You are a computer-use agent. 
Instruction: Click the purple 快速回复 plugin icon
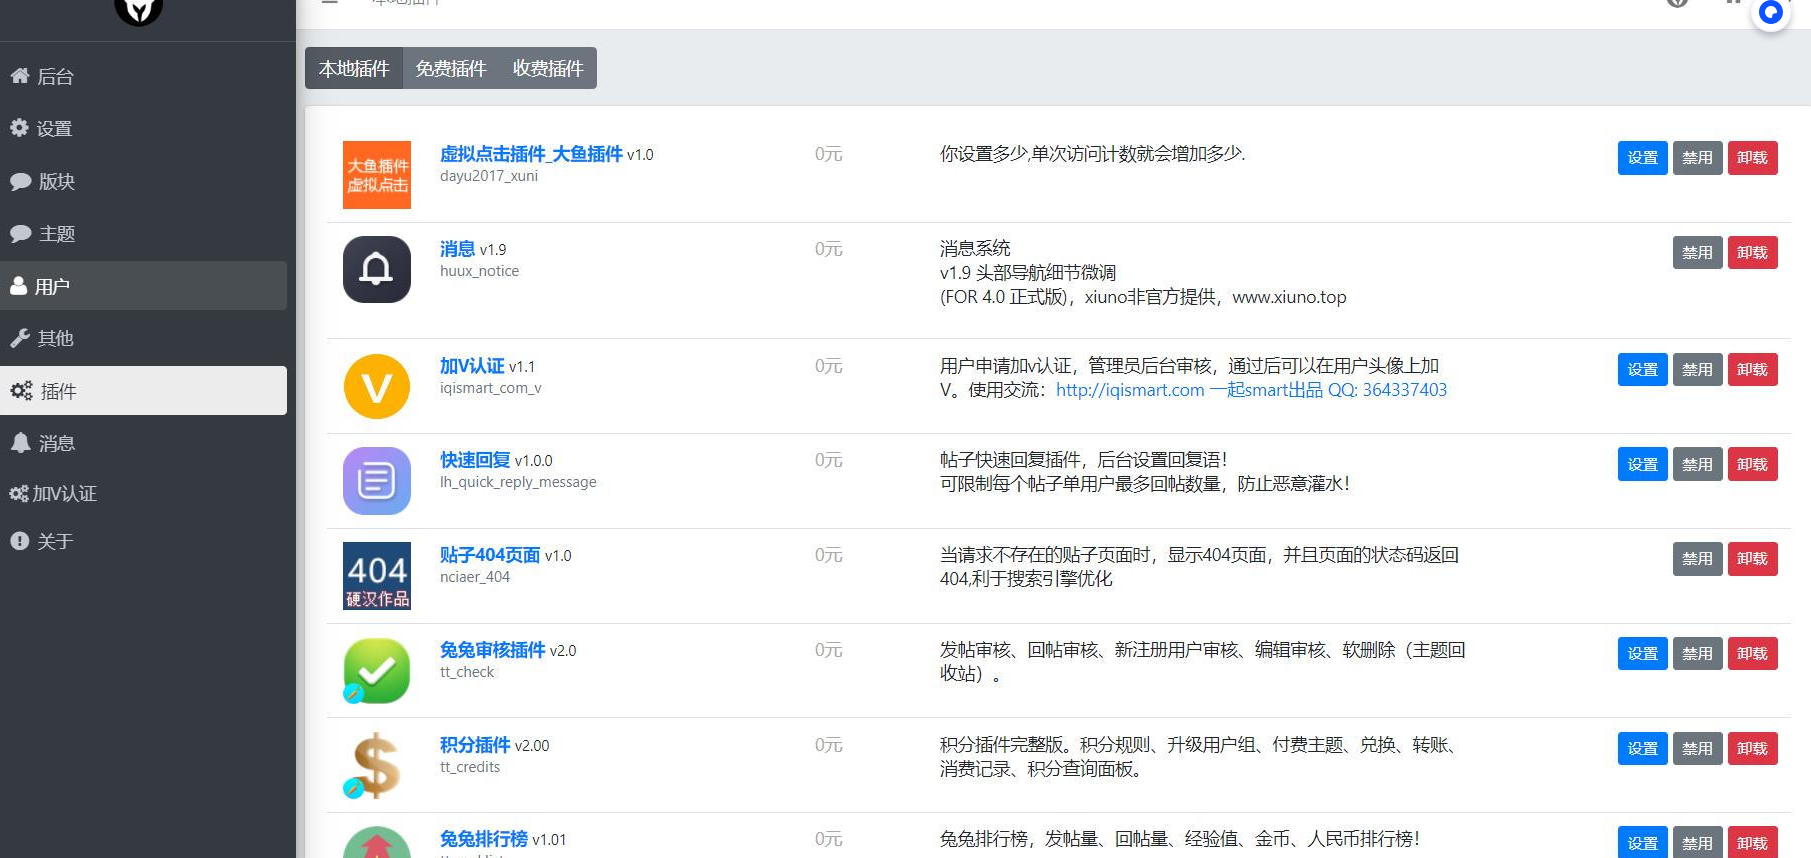376,481
